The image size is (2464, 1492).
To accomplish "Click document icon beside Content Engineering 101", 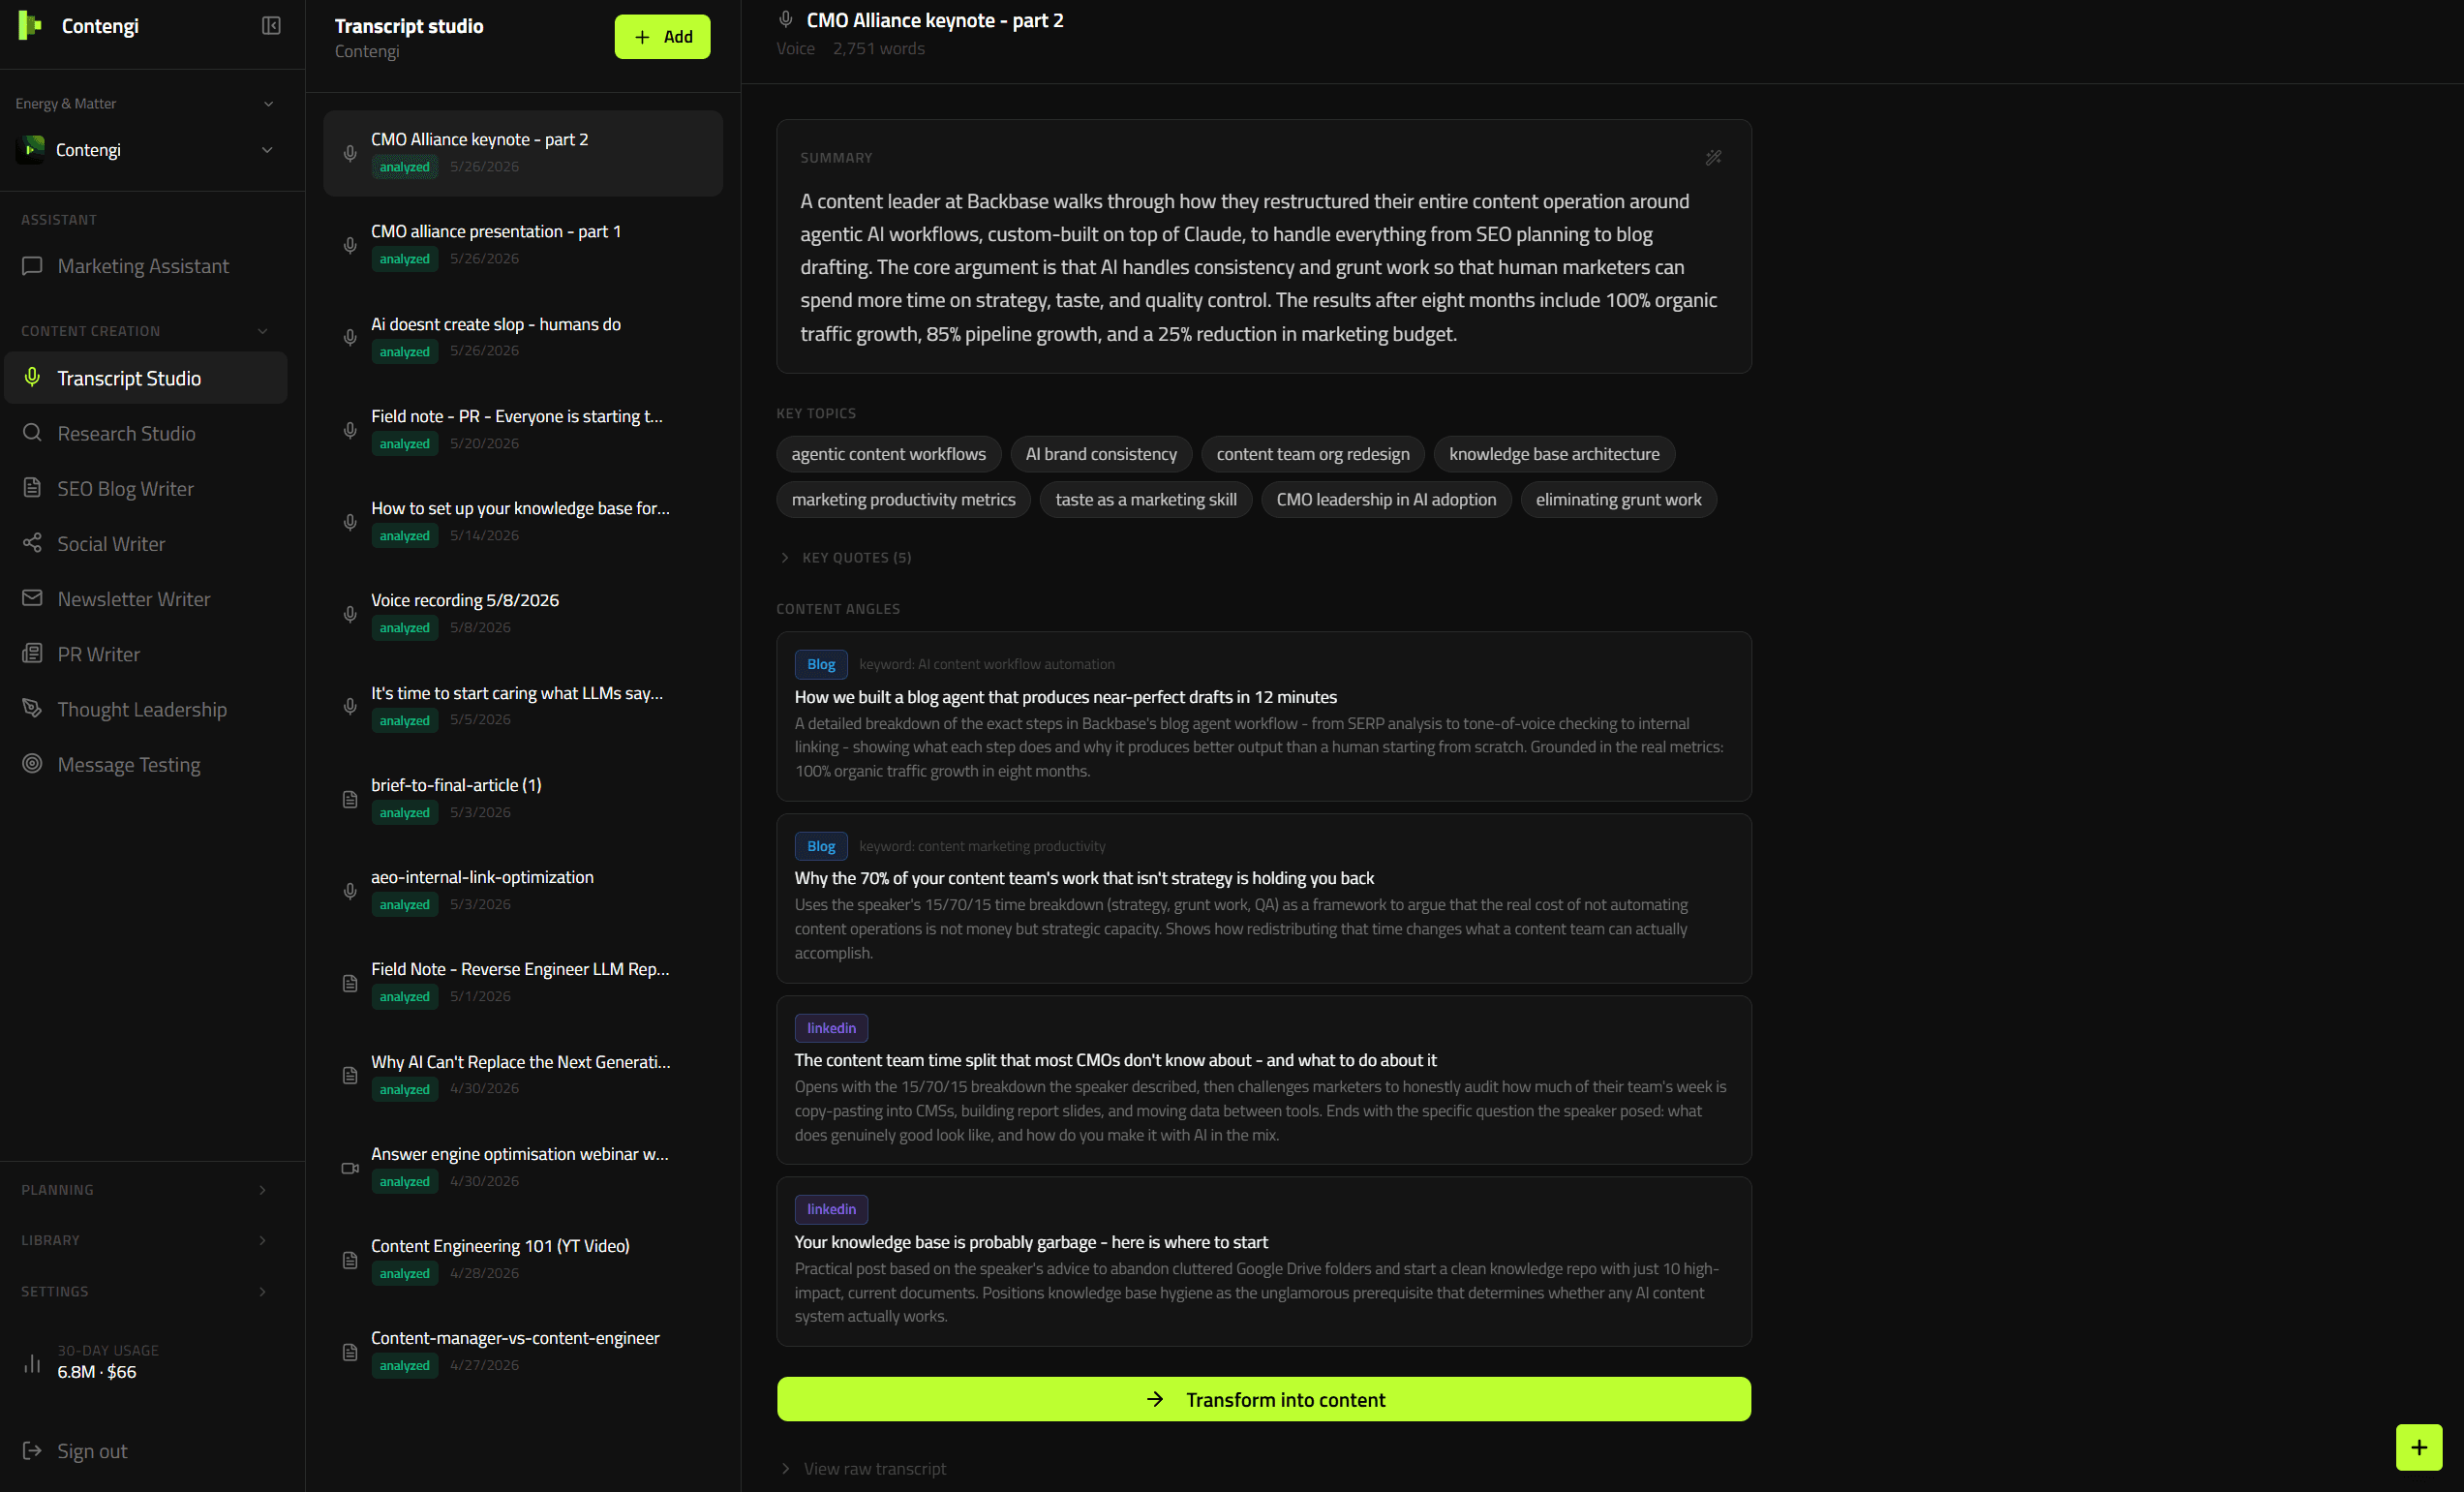I will (350, 1260).
